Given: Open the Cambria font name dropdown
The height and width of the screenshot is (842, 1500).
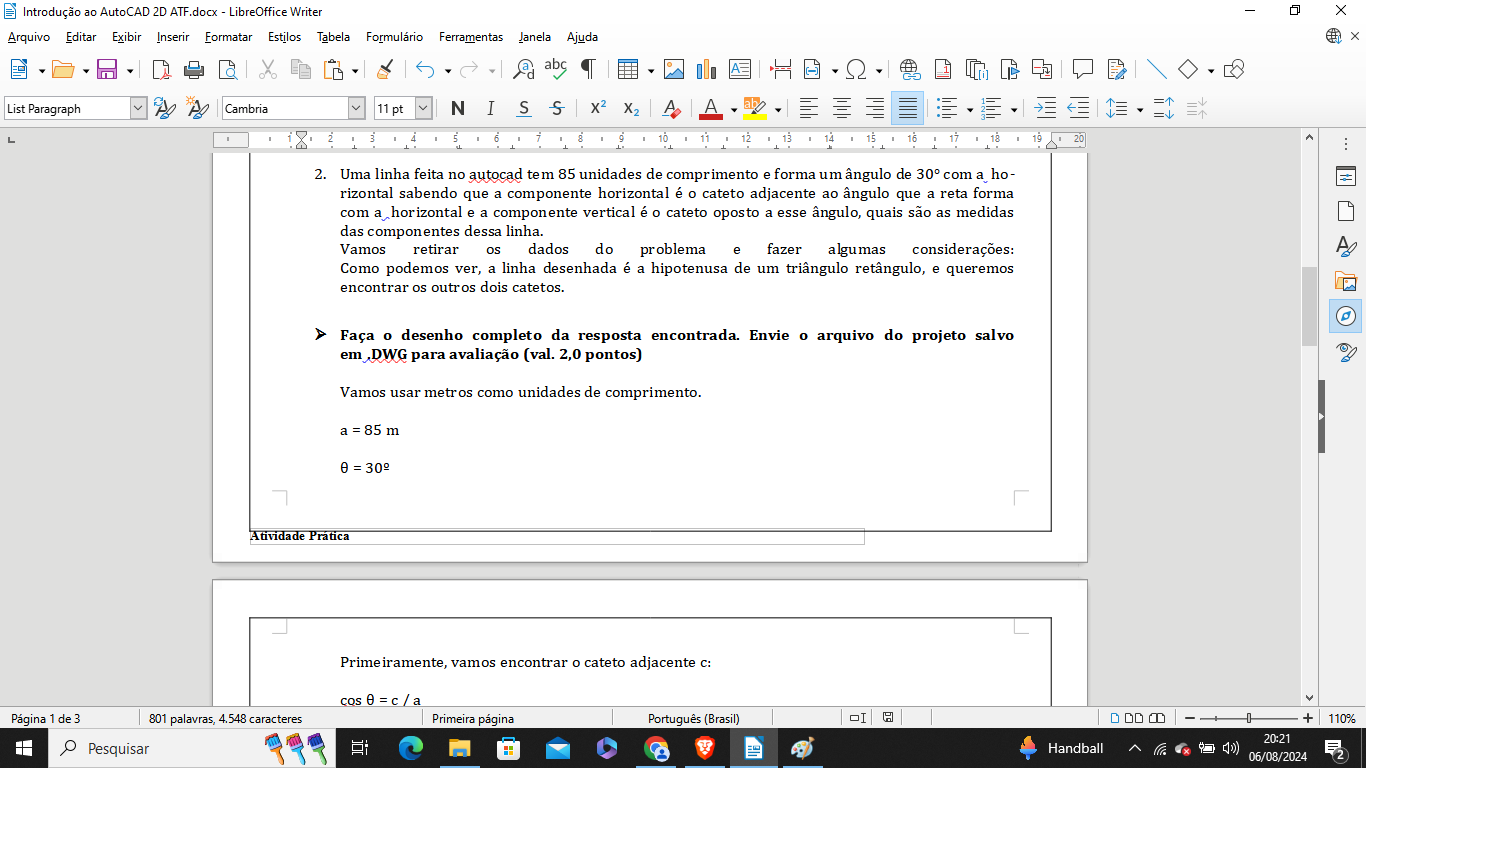Looking at the screenshot, I should point(356,108).
